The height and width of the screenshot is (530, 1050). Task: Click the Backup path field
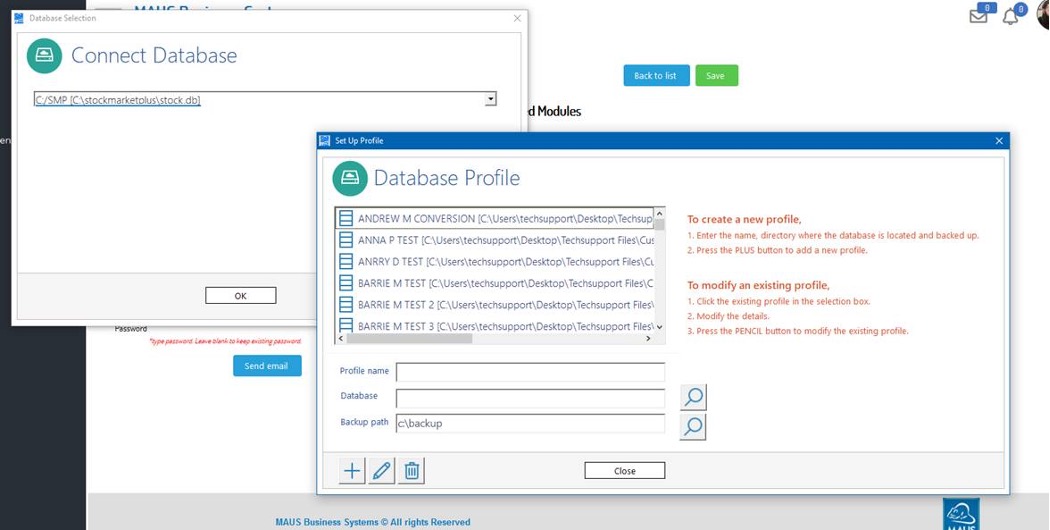click(x=530, y=423)
